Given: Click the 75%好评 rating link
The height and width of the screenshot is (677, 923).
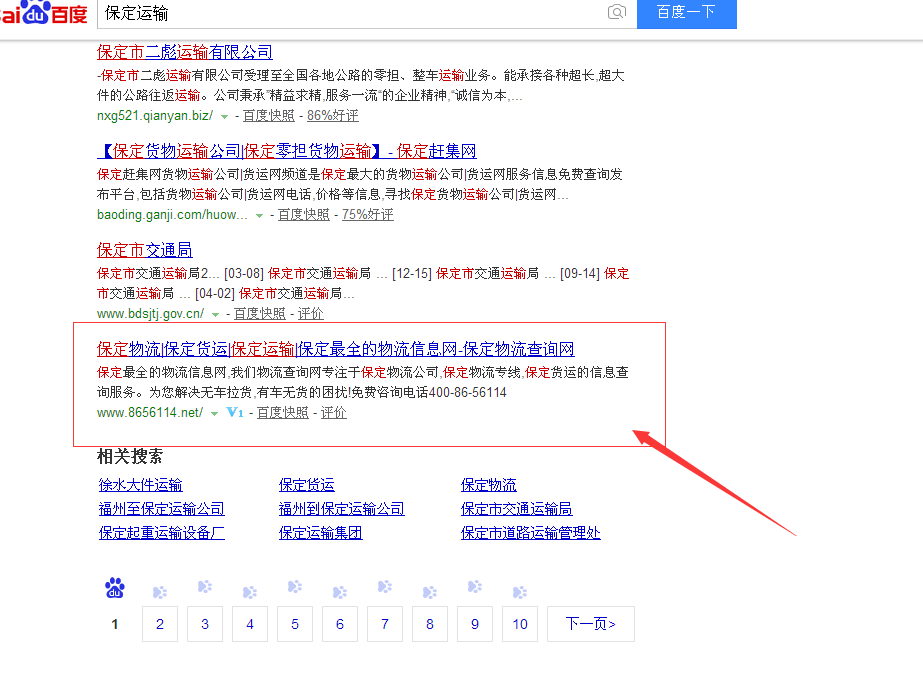Looking at the screenshot, I should [367, 214].
